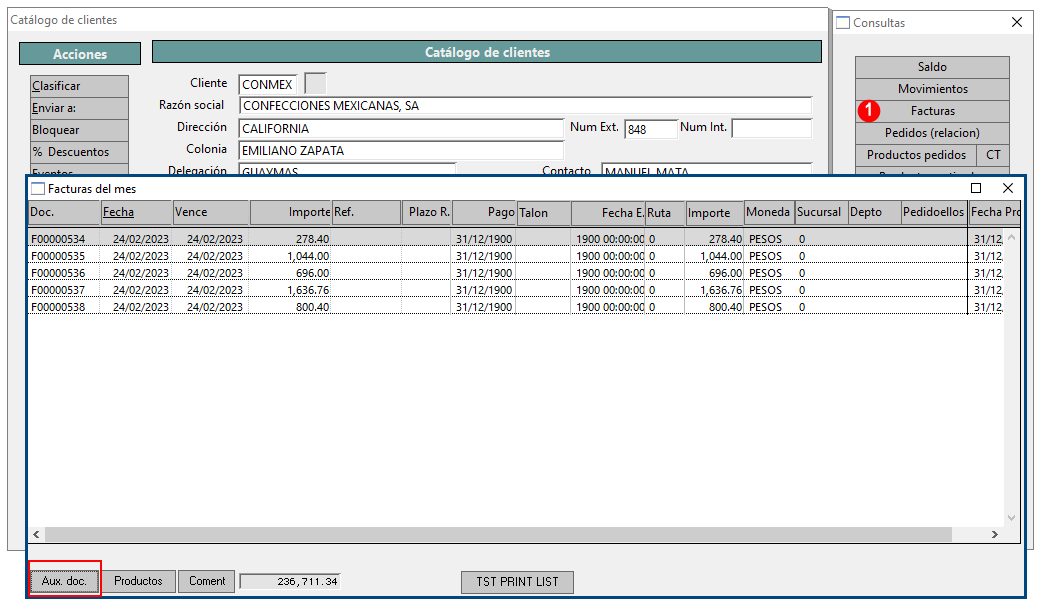Click the down arrow of vertical scrollbar
The height and width of the screenshot is (604, 1041).
[1012, 518]
